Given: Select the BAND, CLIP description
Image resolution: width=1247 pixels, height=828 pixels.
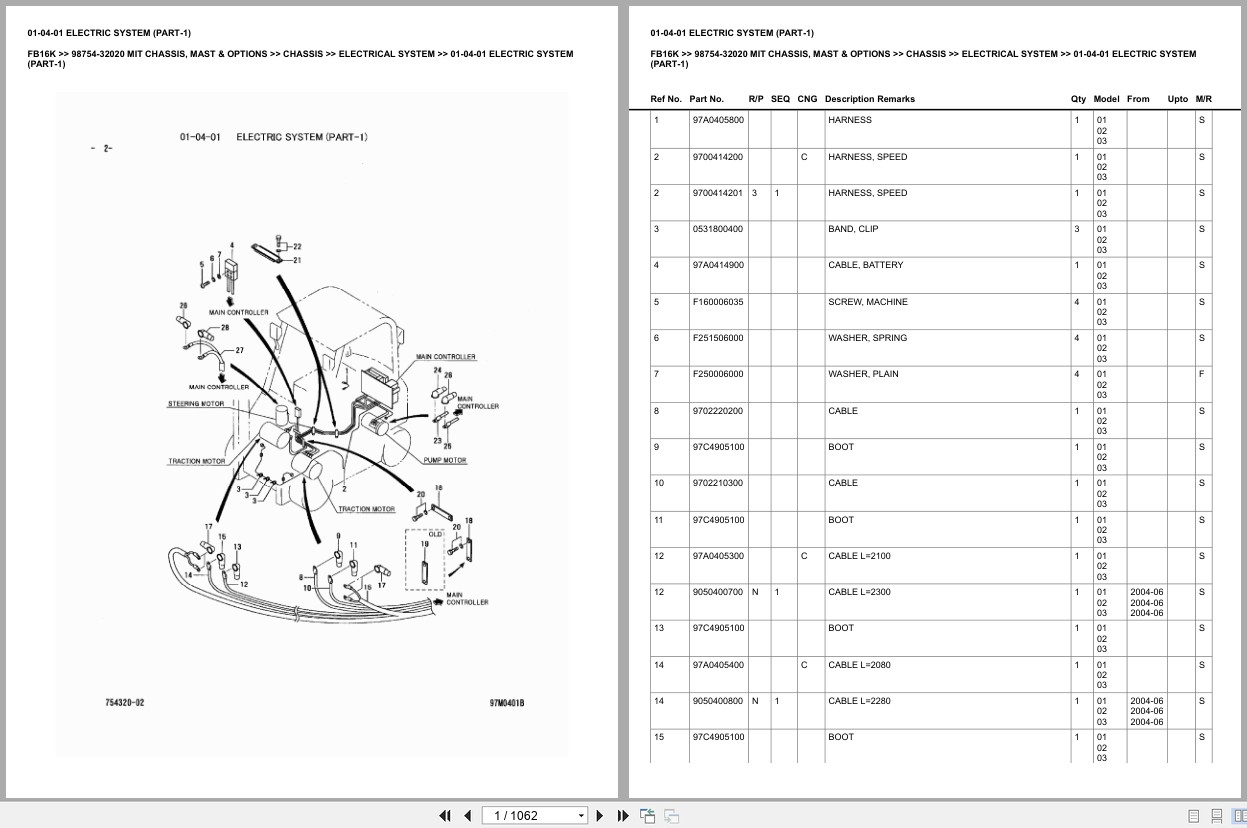Looking at the screenshot, I should click(853, 229).
